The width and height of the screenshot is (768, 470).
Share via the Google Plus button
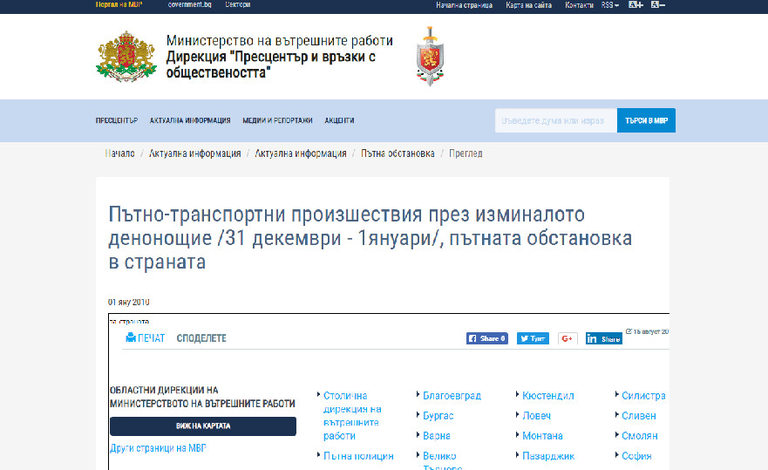click(x=568, y=338)
